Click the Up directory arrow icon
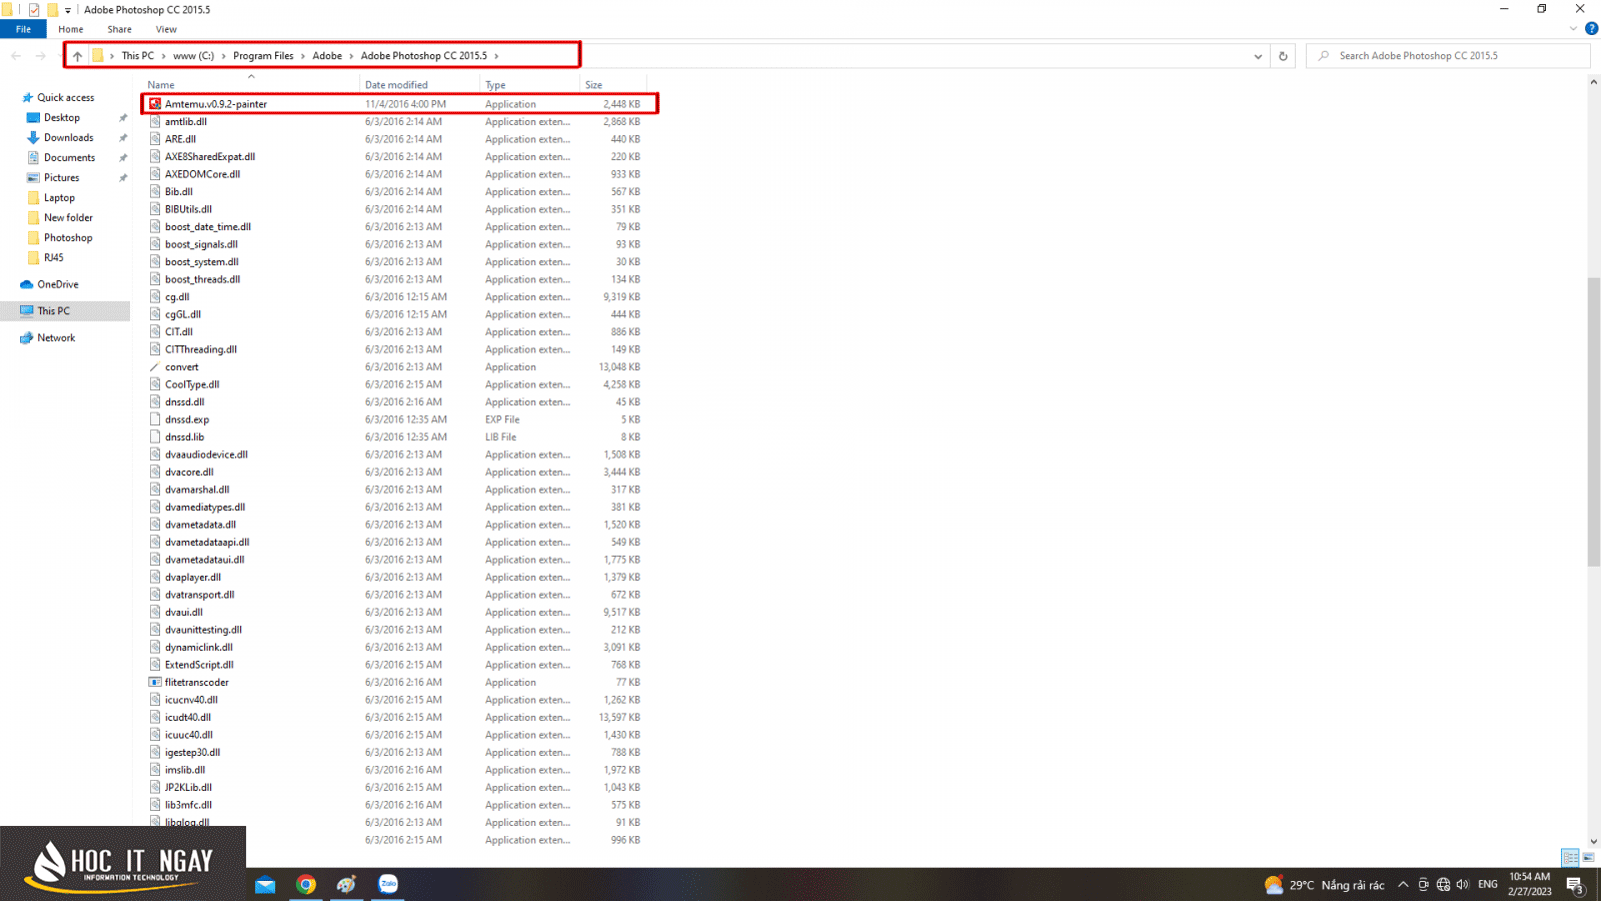Screen dimensions: 1601x901 pyautogui.click(x=77, y=56)
